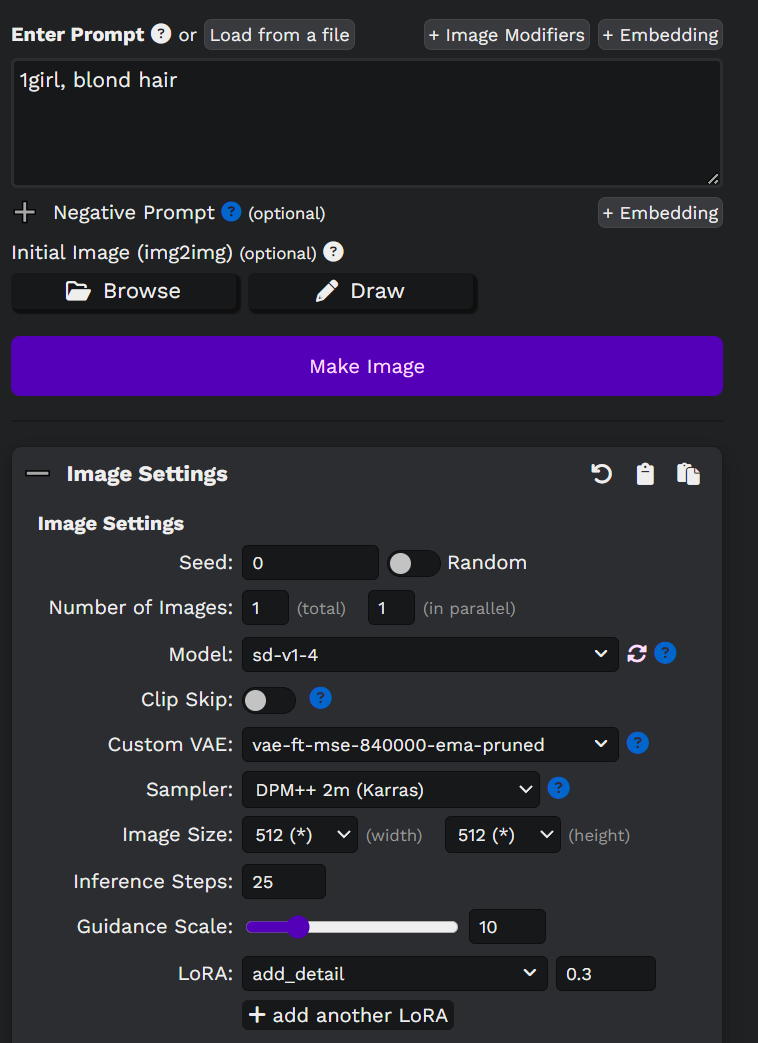Expand the Negative Prompt section

click(24, 212)
